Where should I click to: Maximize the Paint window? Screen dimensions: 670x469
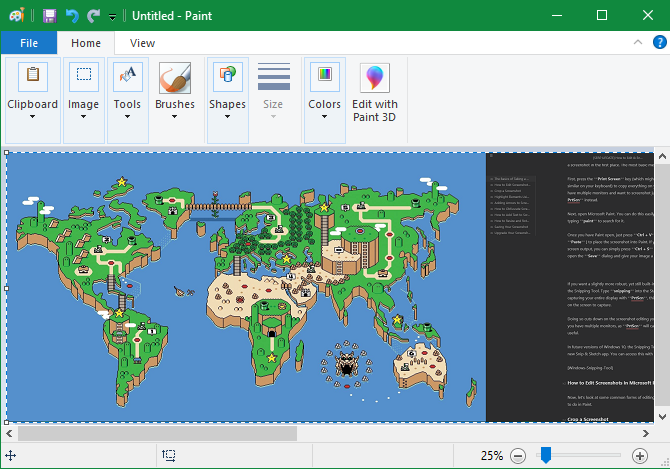click(602, 15)
